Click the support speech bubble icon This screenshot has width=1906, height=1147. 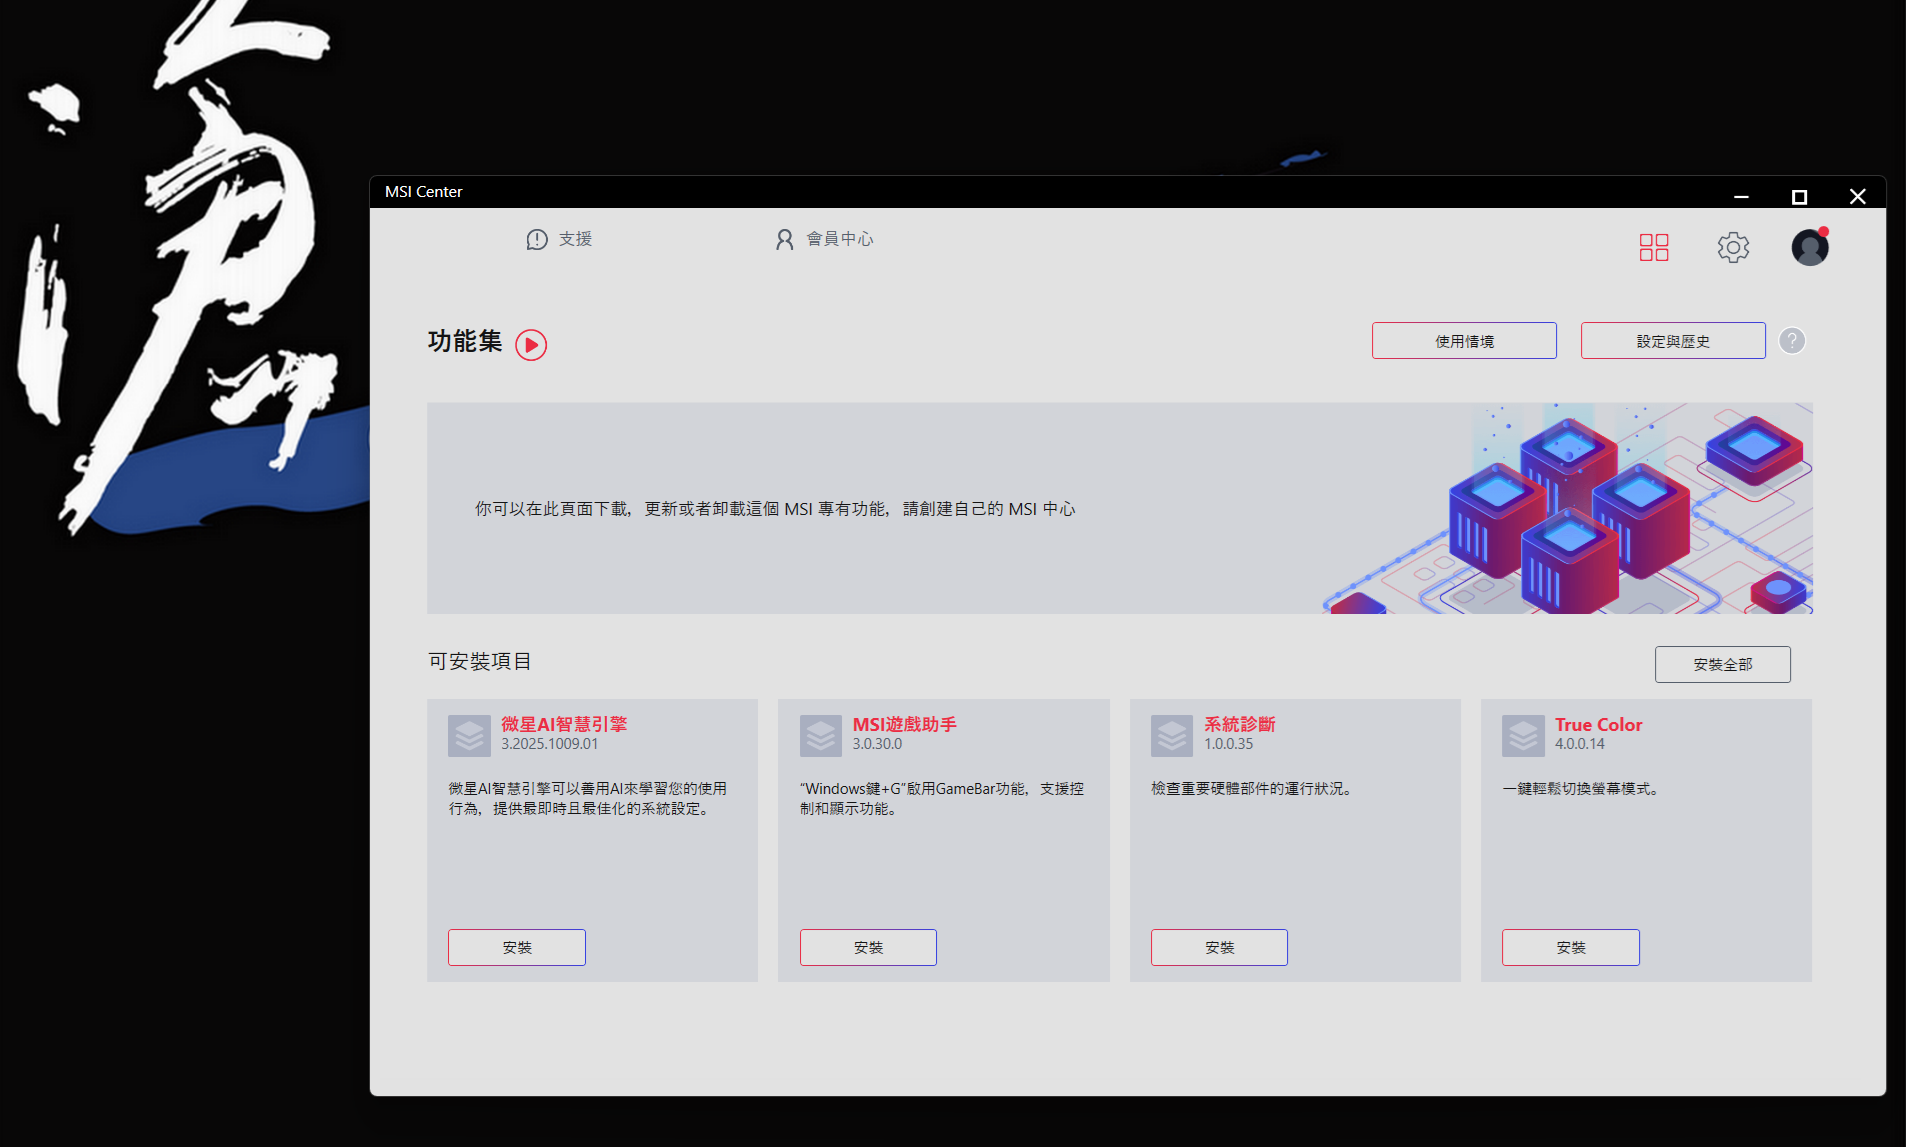point(537,239)
